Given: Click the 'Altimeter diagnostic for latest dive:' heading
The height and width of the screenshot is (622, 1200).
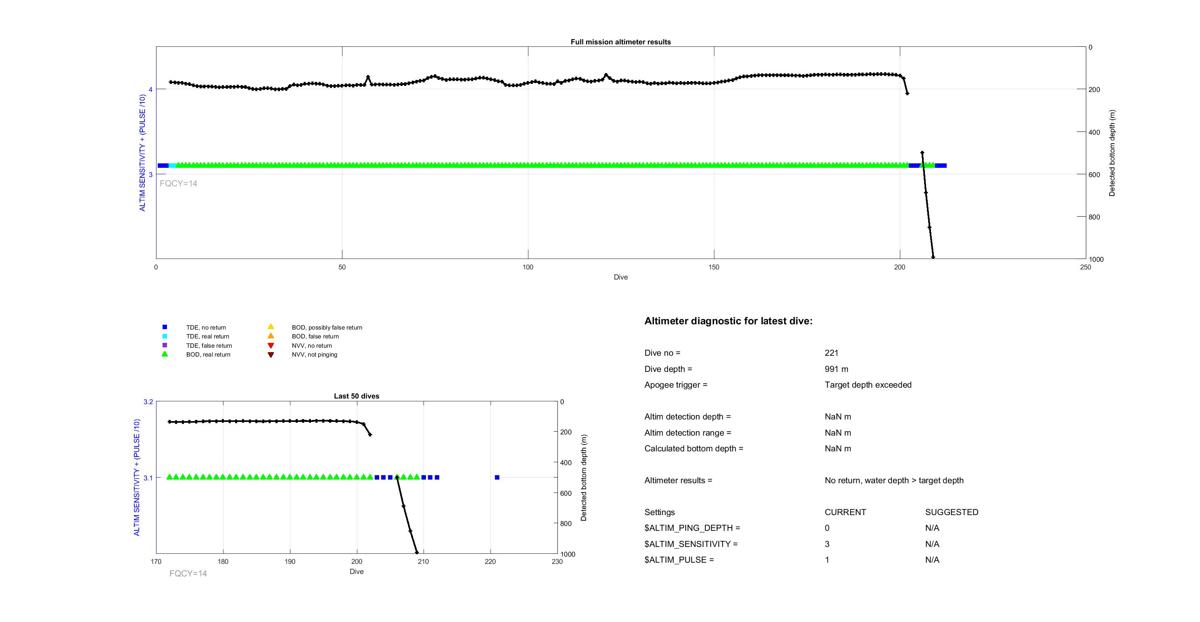Looking at the screenshot, I should (729, 321).
